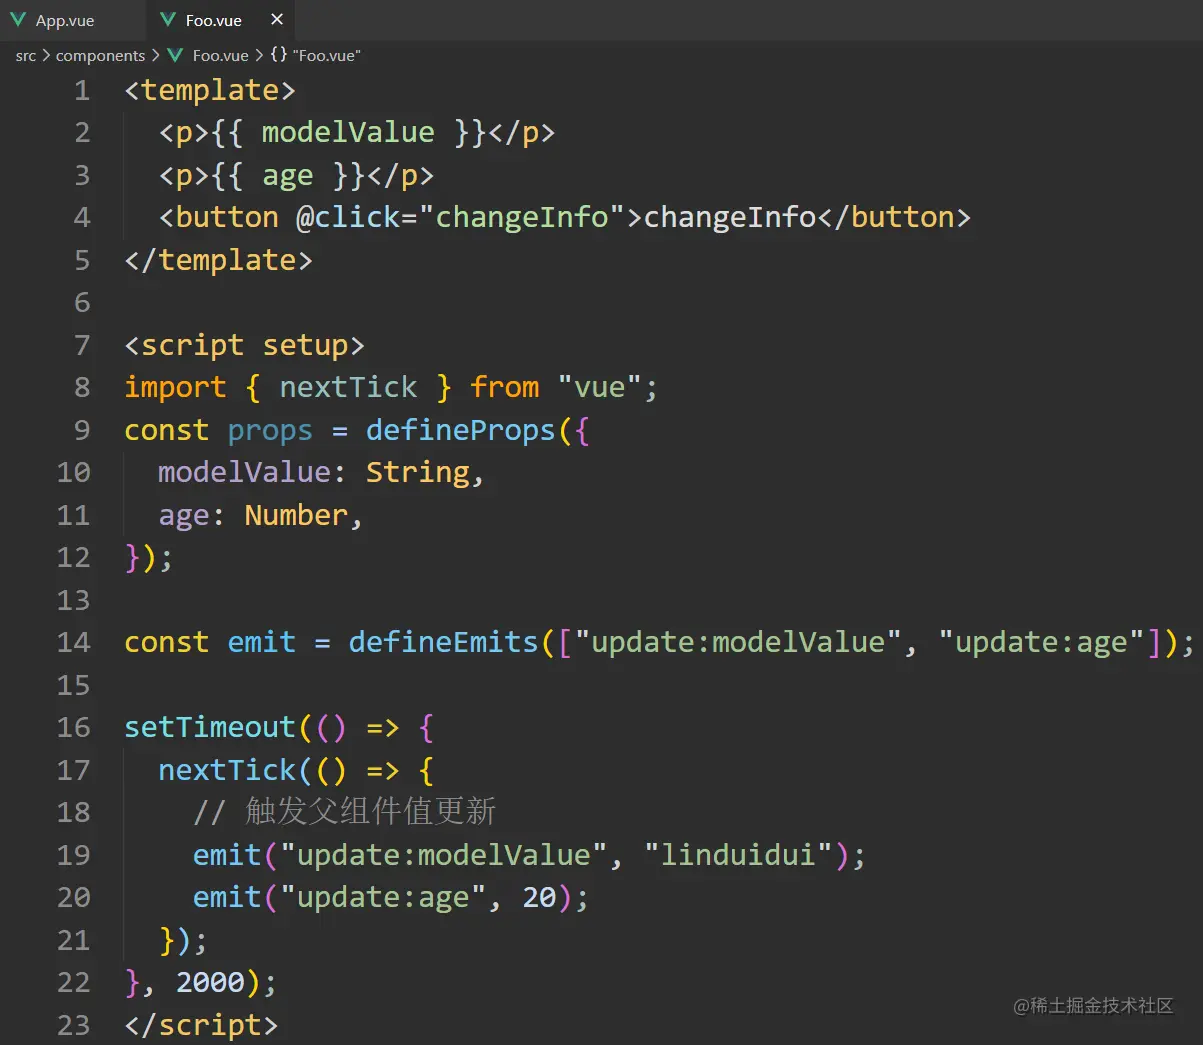Click the 'nextTick' call on line 17

pos(227,771)
